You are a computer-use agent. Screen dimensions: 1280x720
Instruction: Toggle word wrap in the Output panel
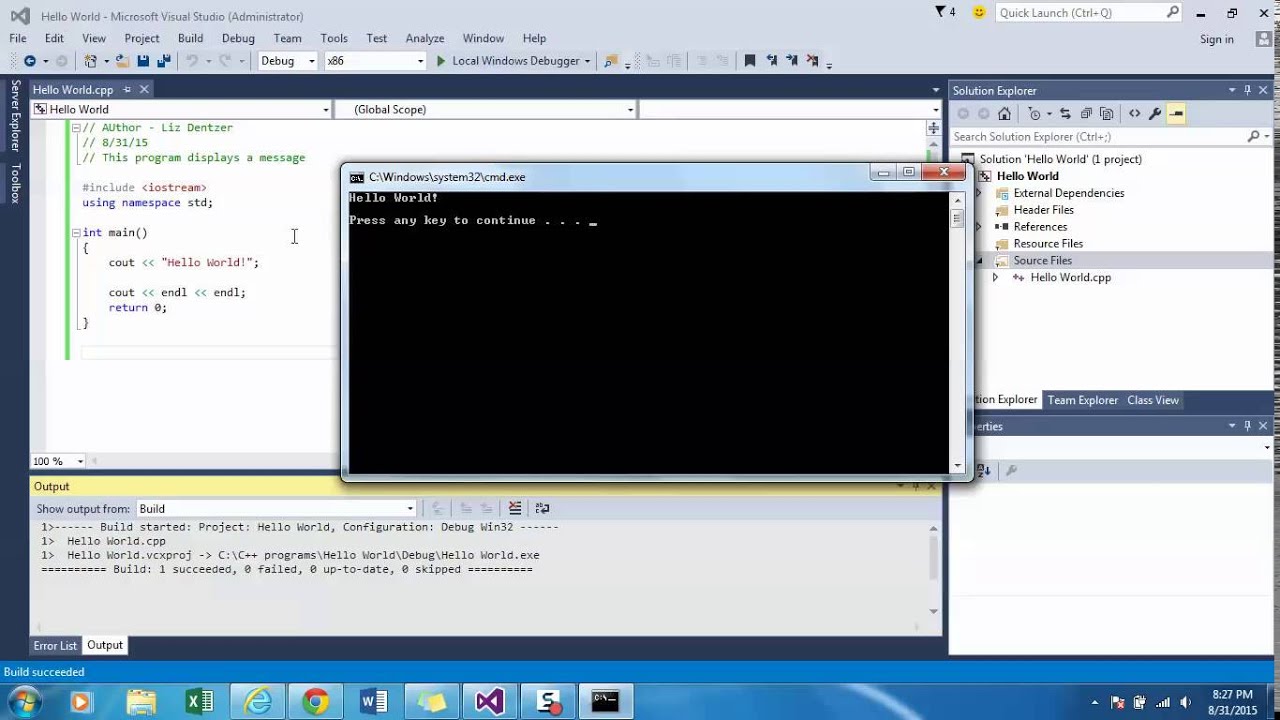pyautogui.click(x=543, y=508)
